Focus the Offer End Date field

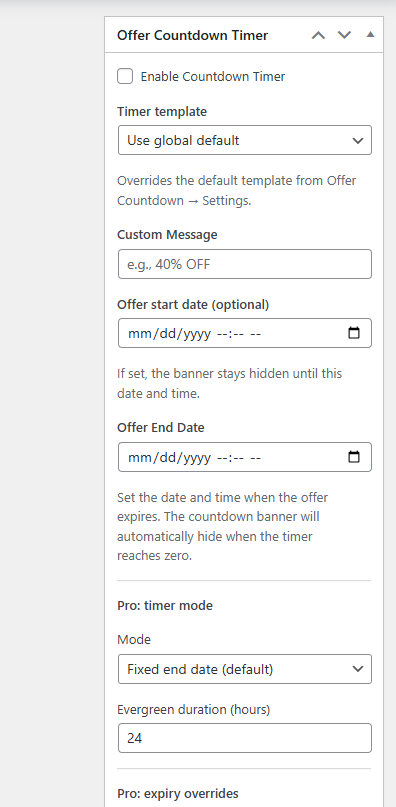245,457
